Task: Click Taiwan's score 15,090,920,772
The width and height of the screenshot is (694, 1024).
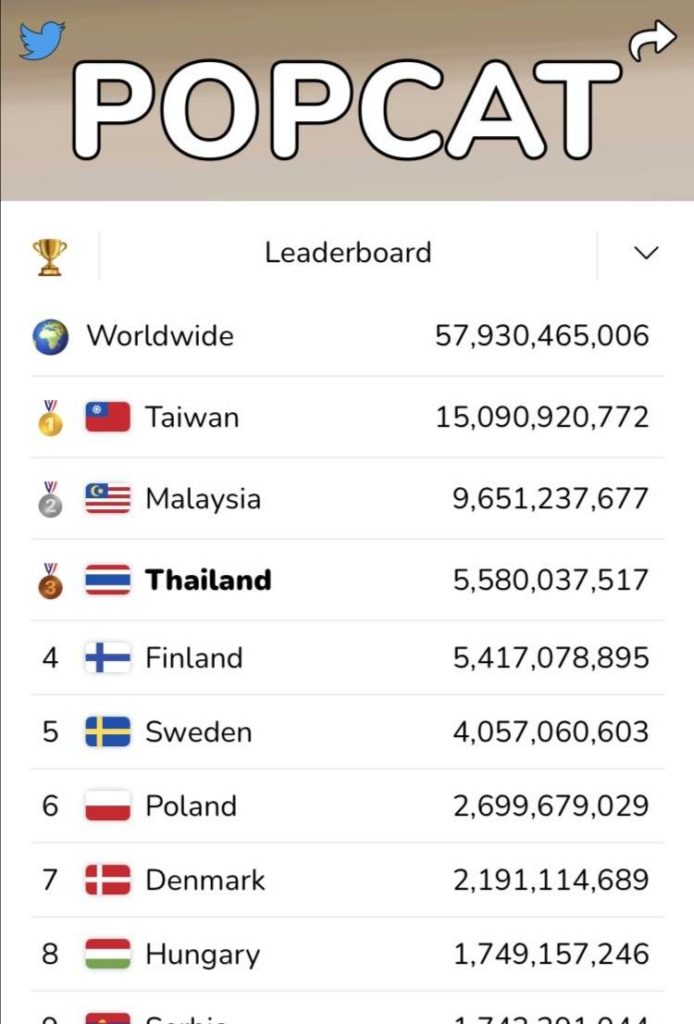Action: pos(542,417)
